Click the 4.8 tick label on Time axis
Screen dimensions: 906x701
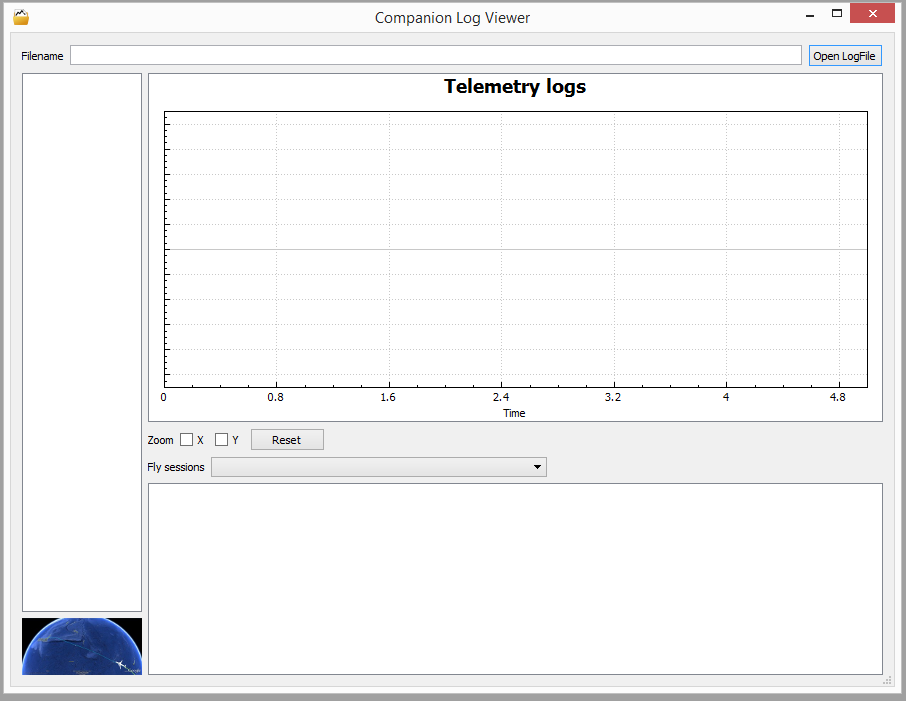(x=838, y=397)
